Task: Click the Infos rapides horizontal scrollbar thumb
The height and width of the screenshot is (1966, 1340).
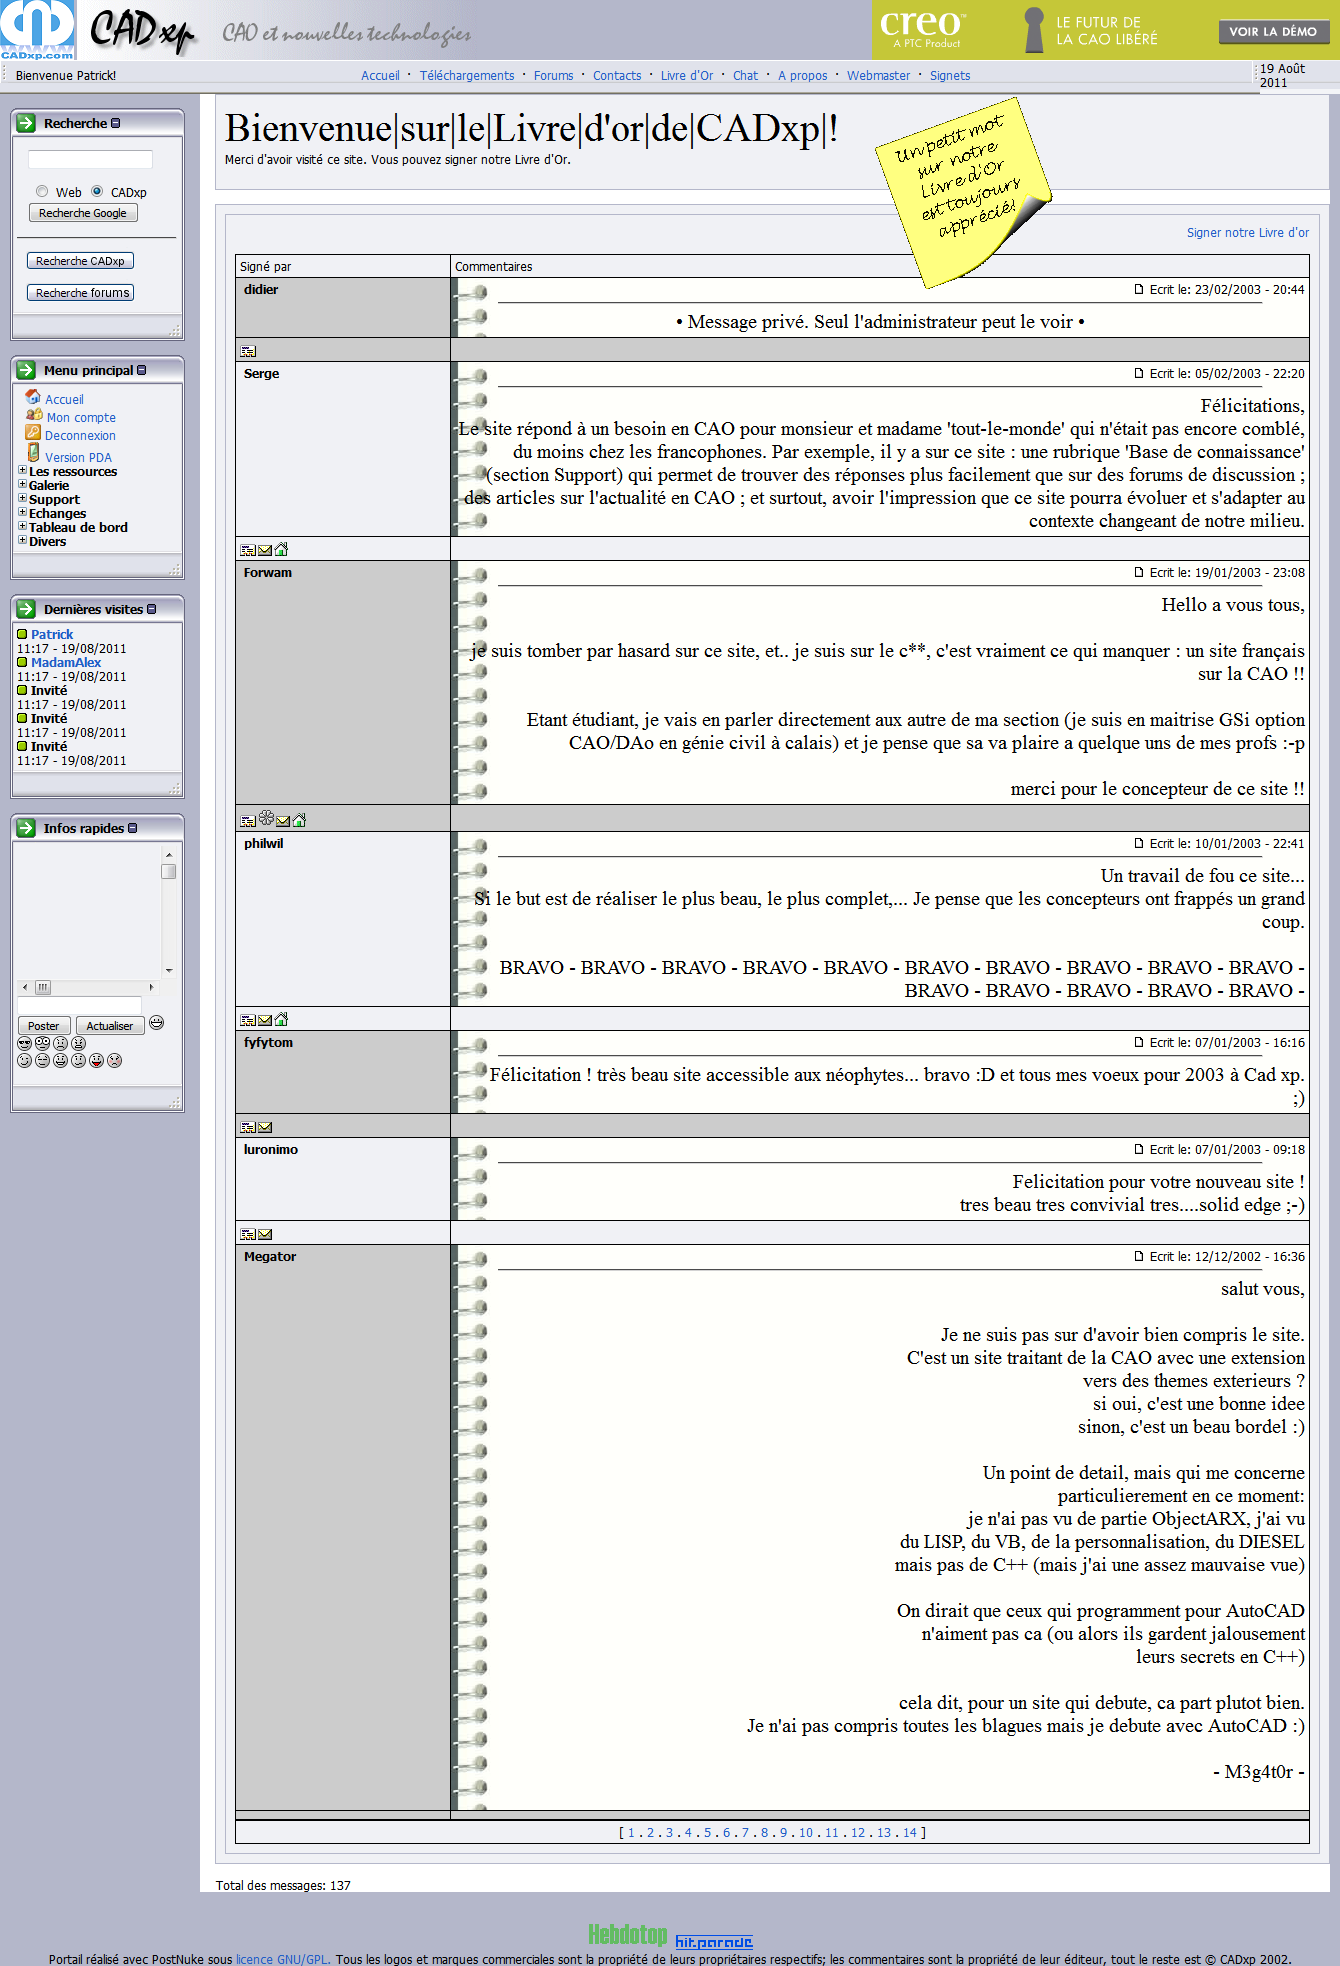Action: 43,987
